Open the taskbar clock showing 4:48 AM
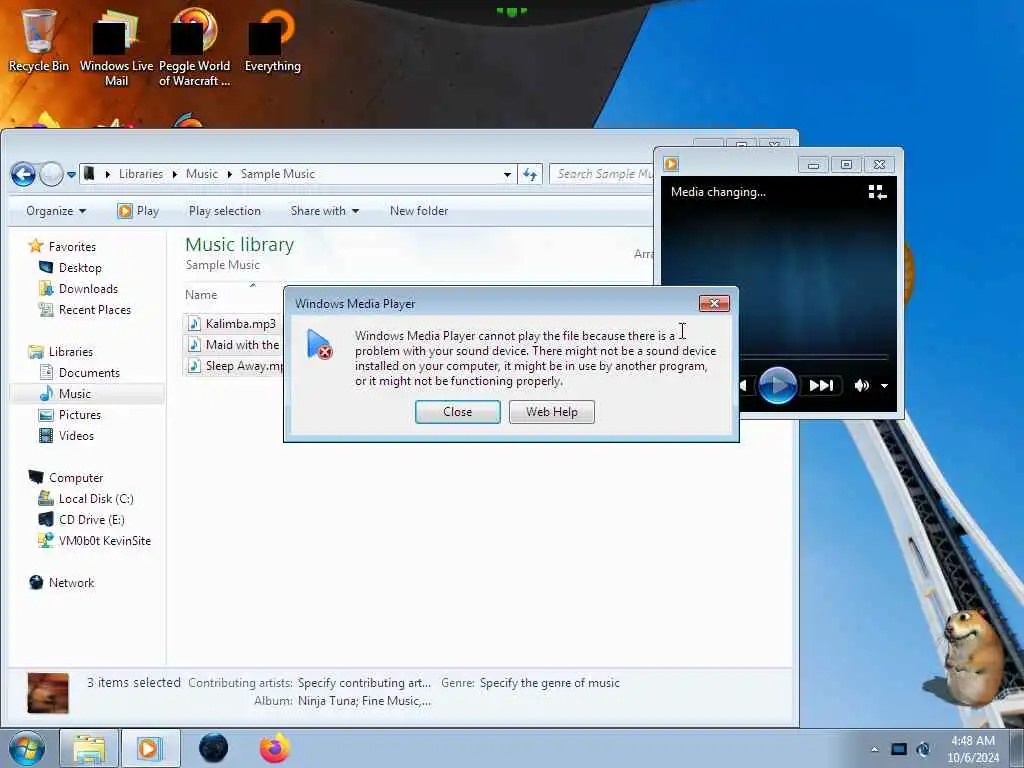The width and height of the screenshot is (1024, 768). [x=973, y=749]
